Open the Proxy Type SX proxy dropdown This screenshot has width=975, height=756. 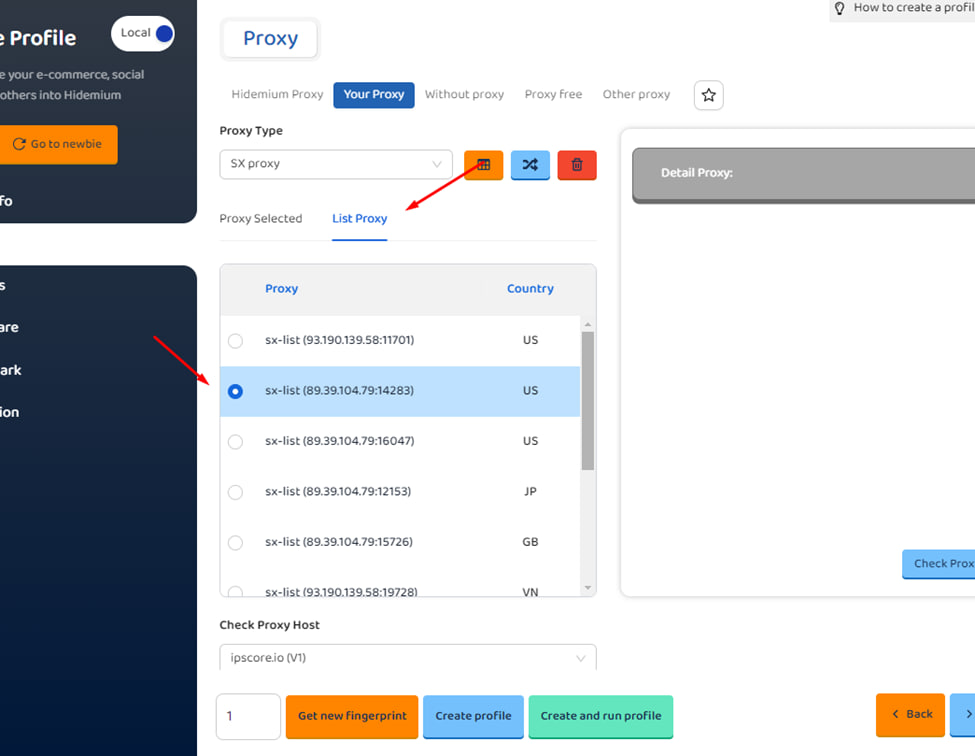pos(335,164)
